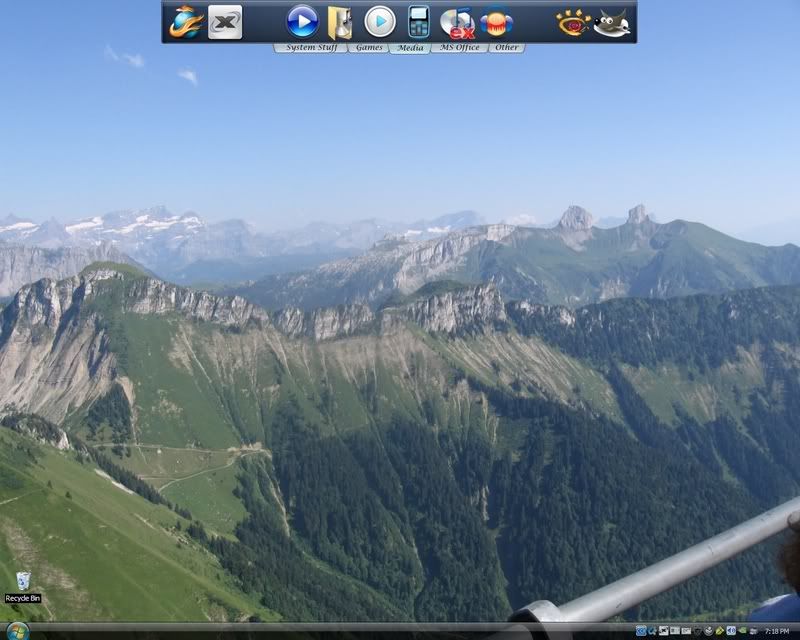Launch the white round player with blue play arrow
This screenshot has width=800, height=640.
(x=380, y=22)
